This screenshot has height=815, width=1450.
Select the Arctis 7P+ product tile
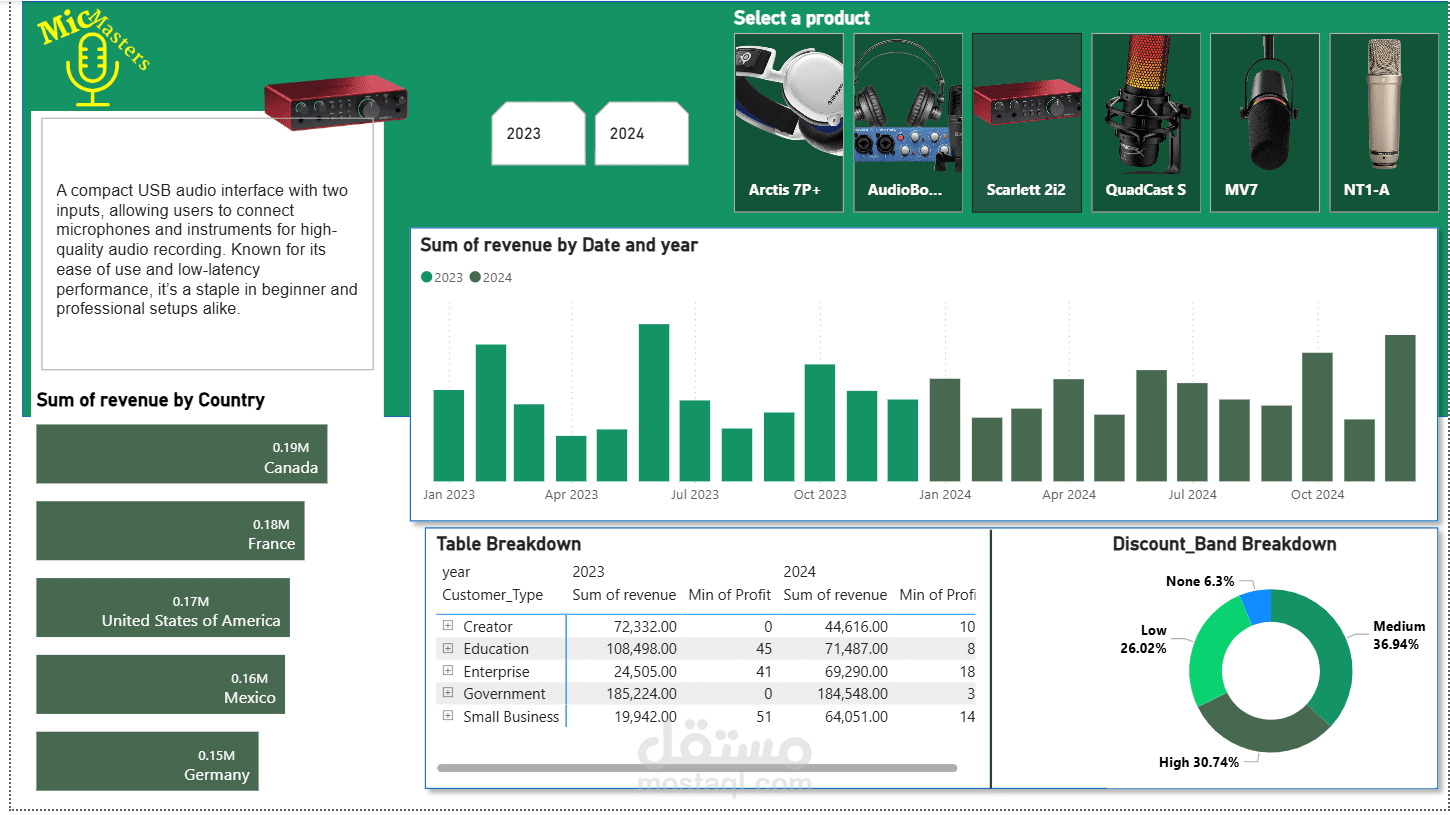pos(789,123)
